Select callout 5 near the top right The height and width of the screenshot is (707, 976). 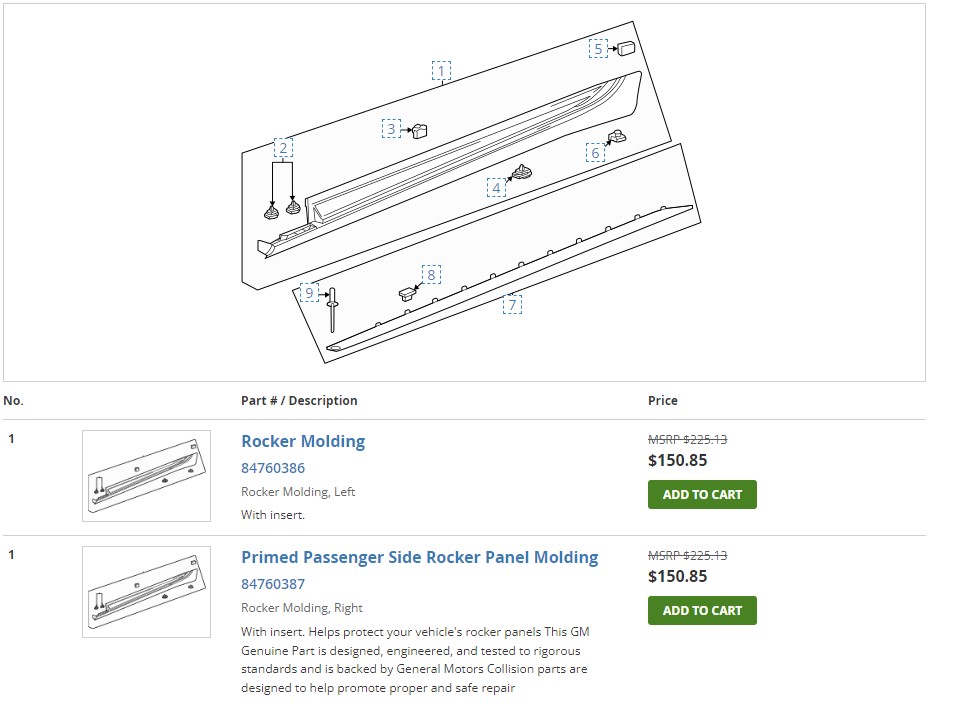(598, 49)
